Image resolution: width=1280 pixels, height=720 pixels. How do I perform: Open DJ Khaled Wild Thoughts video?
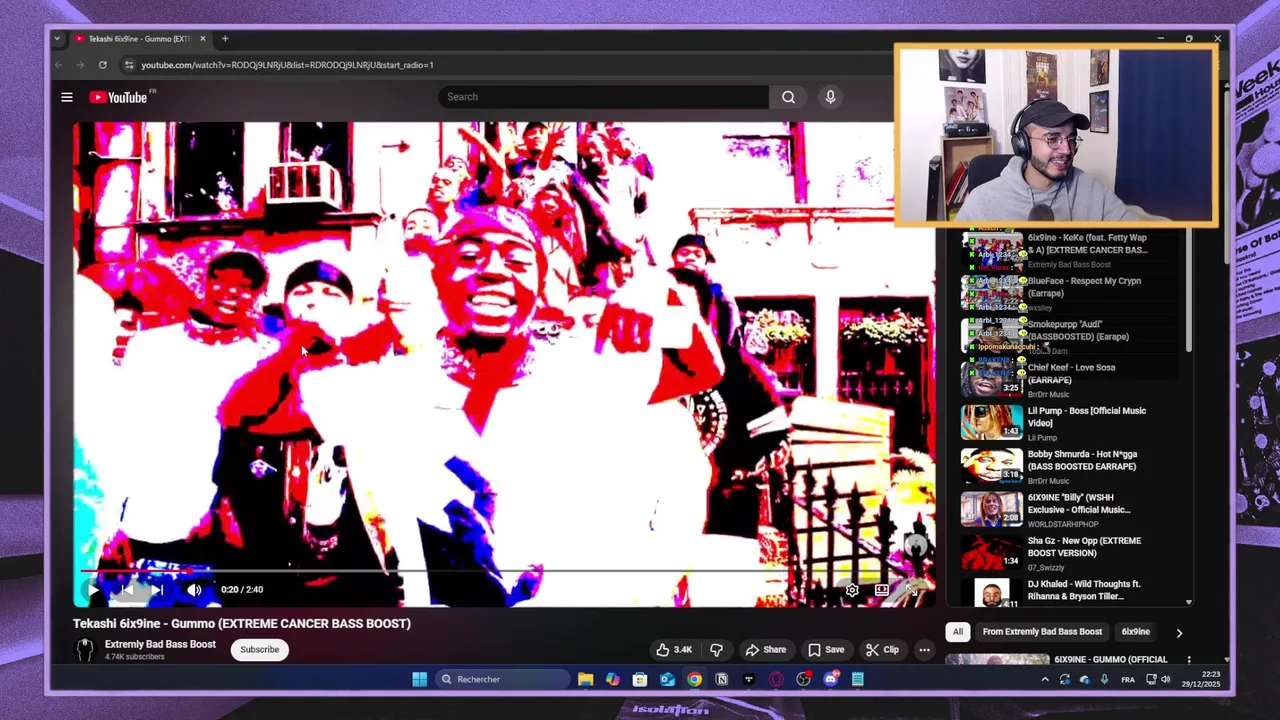(1084, 590)
